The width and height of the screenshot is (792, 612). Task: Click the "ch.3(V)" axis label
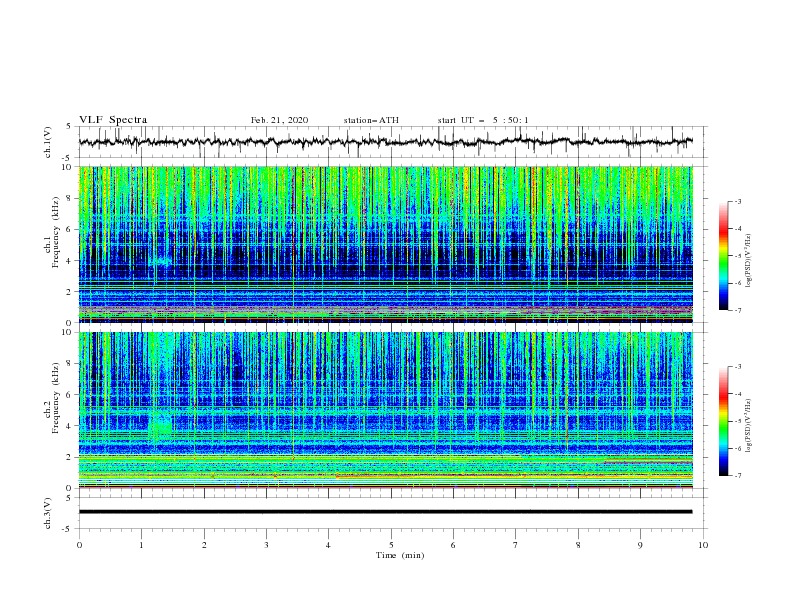[48, 513]
